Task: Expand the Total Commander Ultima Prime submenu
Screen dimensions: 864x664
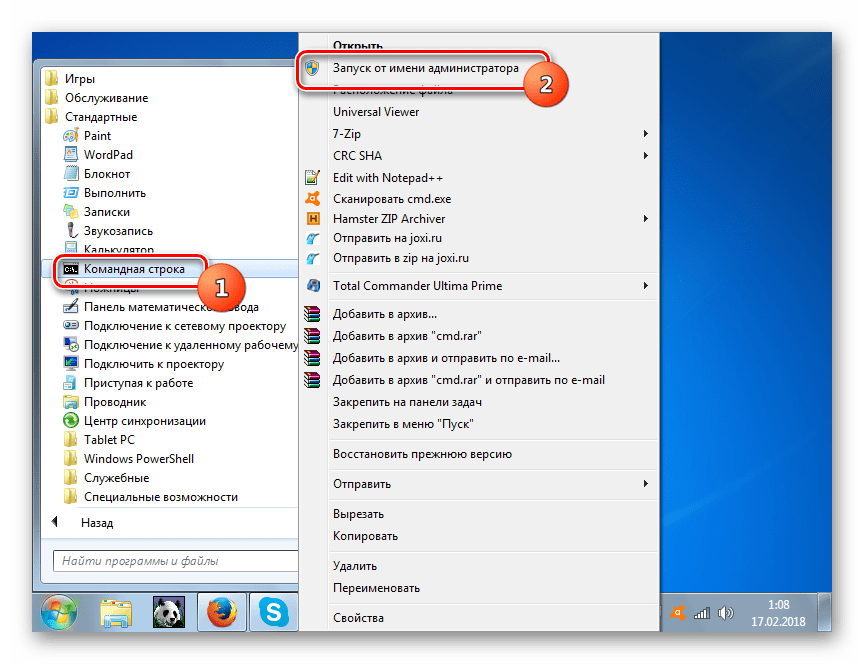Action: [645, 285]
